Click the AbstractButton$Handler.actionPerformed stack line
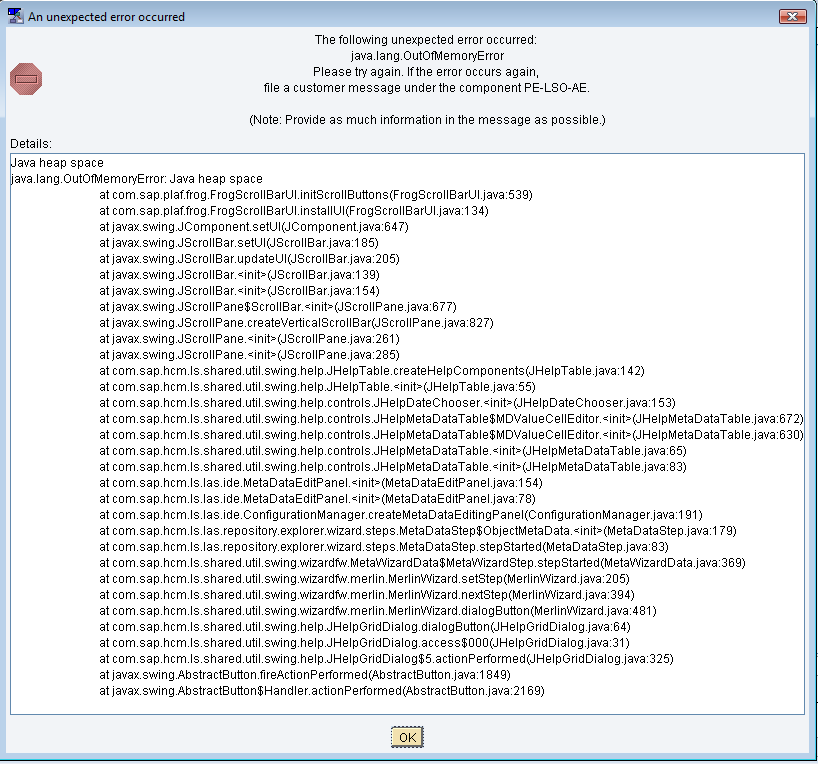Image resolution: width=818 pixels, height=764 pixels. (322, 691)
